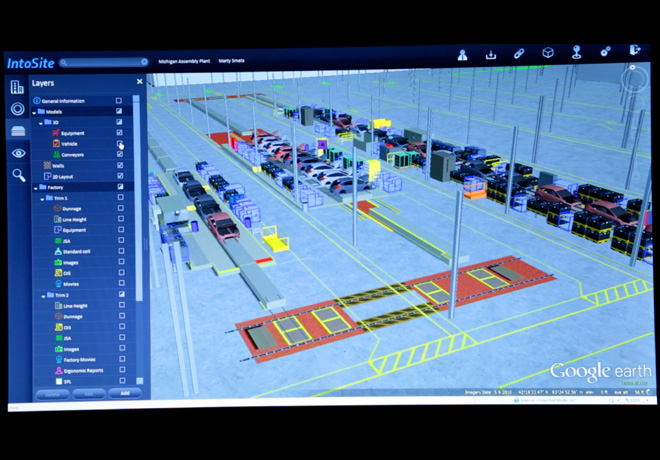Click the pink Ergonomic Reports icon
This screenshot has width=660, height=460.
(x=59, y=370)
